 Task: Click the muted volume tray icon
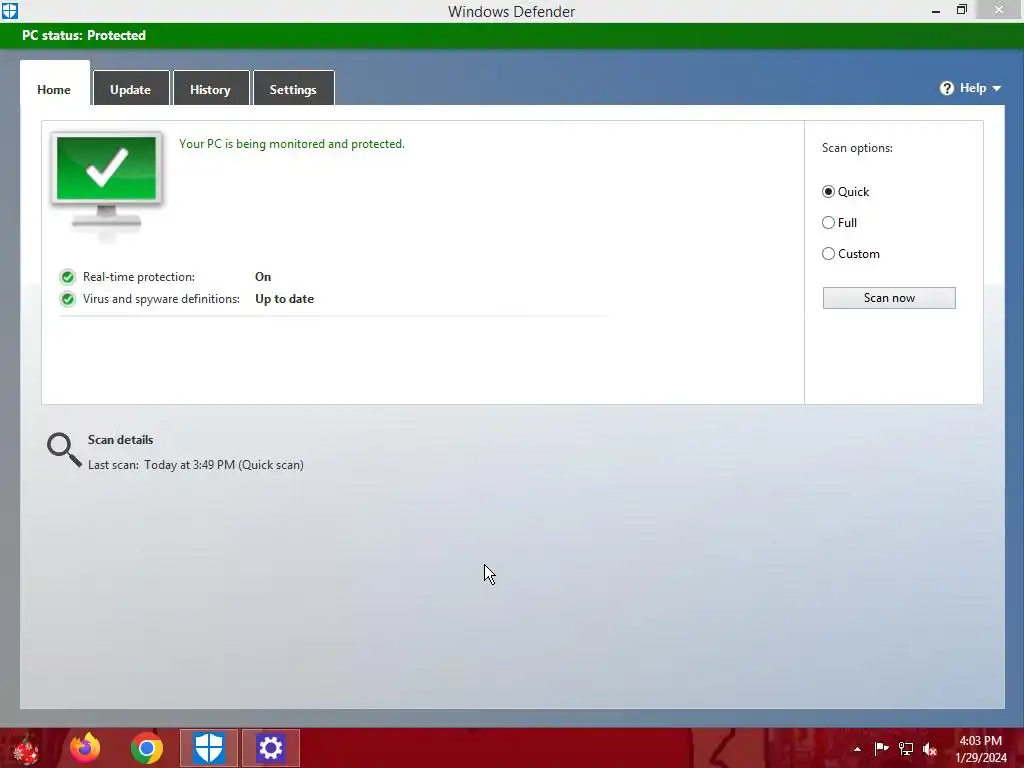930,749
